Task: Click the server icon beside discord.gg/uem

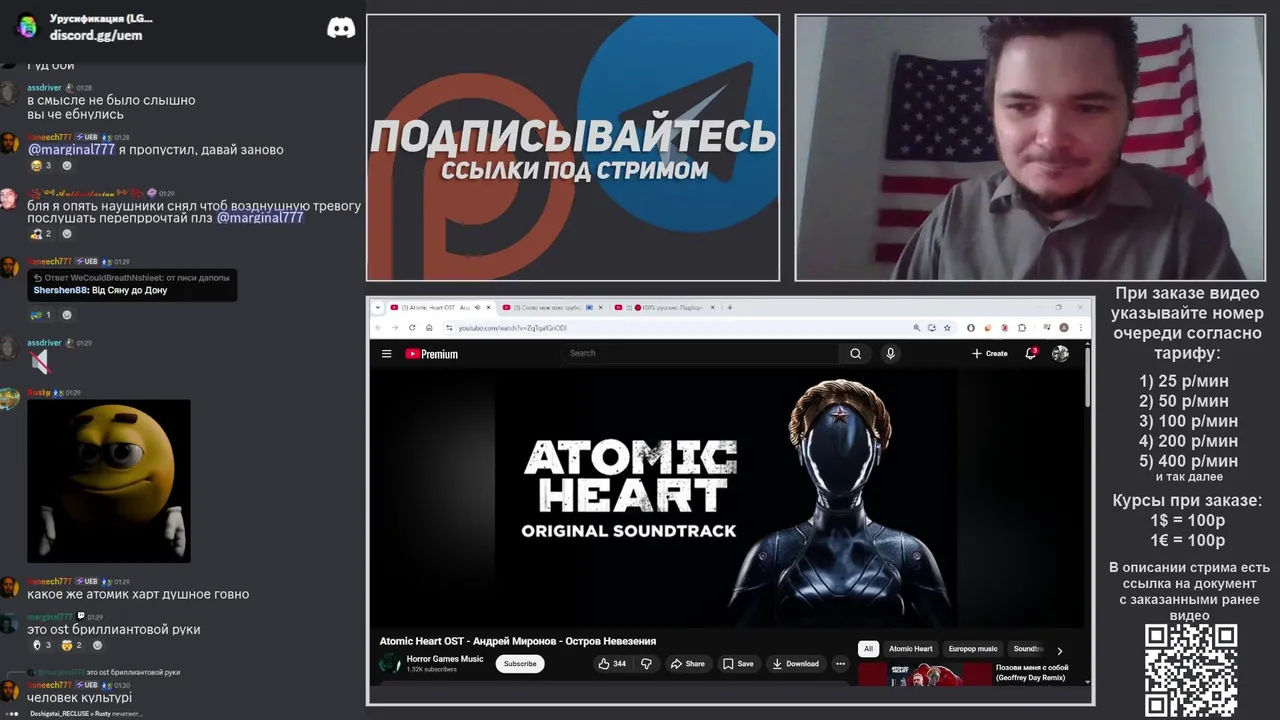Action: point(28,26)
